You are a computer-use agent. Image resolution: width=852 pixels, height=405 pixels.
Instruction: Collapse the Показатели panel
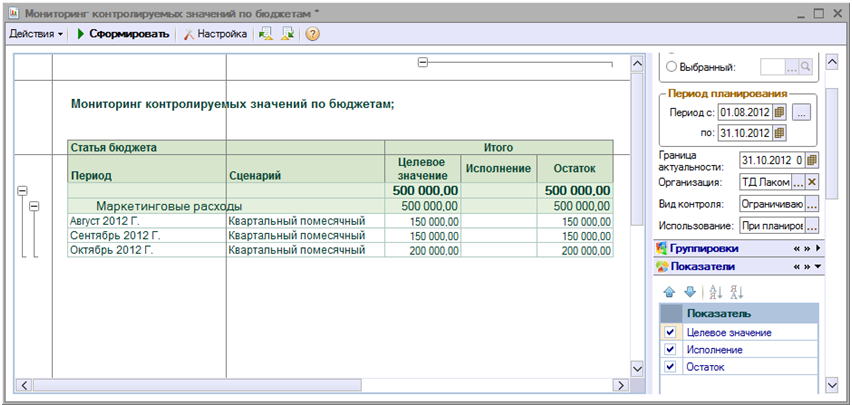[x=819, y=267]
